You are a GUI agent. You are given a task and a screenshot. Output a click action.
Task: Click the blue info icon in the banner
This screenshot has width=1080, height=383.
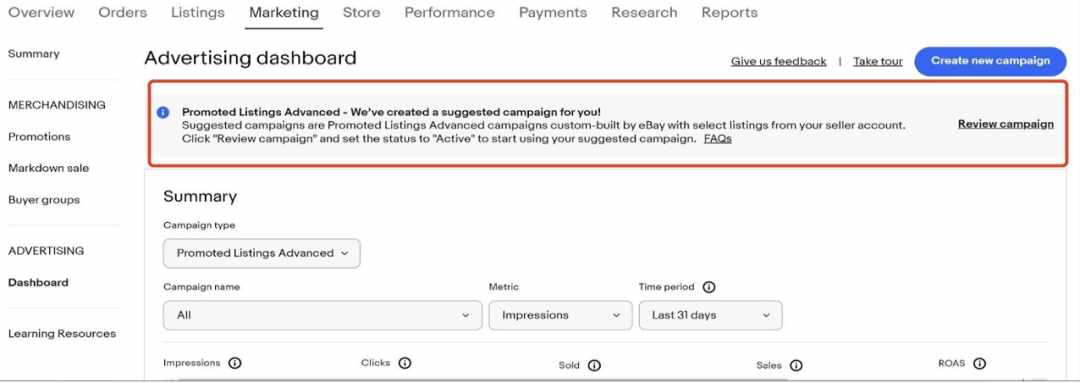[x=163, y=112]
